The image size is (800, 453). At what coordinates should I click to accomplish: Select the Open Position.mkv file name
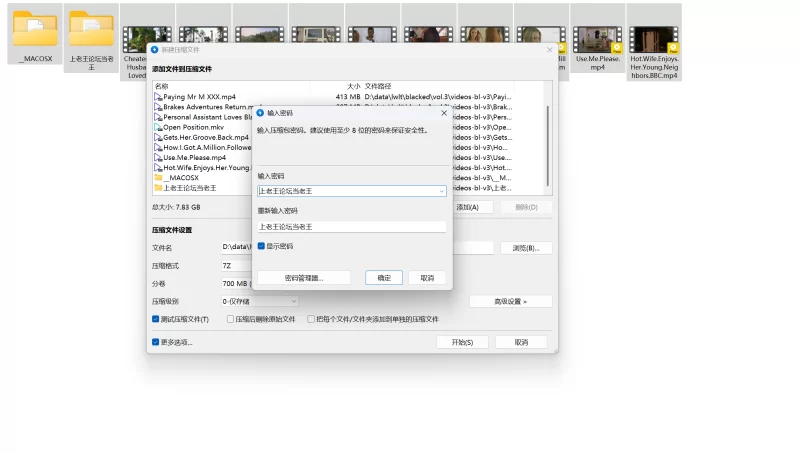coord(193,128)
